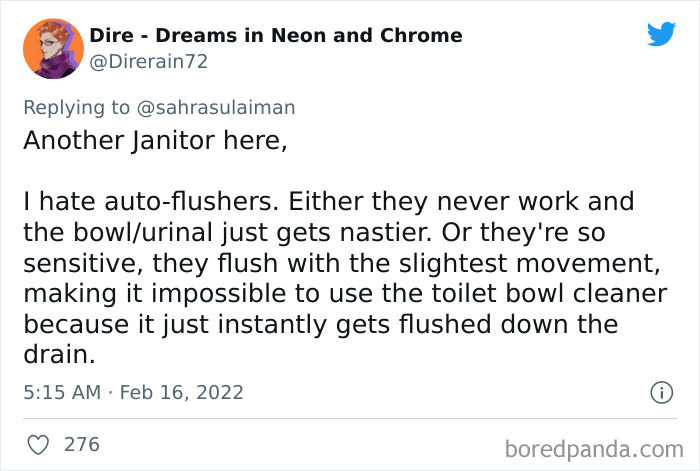Click the "Replying to" label
This screenshot has width=700, height=471.
[76, 108]
